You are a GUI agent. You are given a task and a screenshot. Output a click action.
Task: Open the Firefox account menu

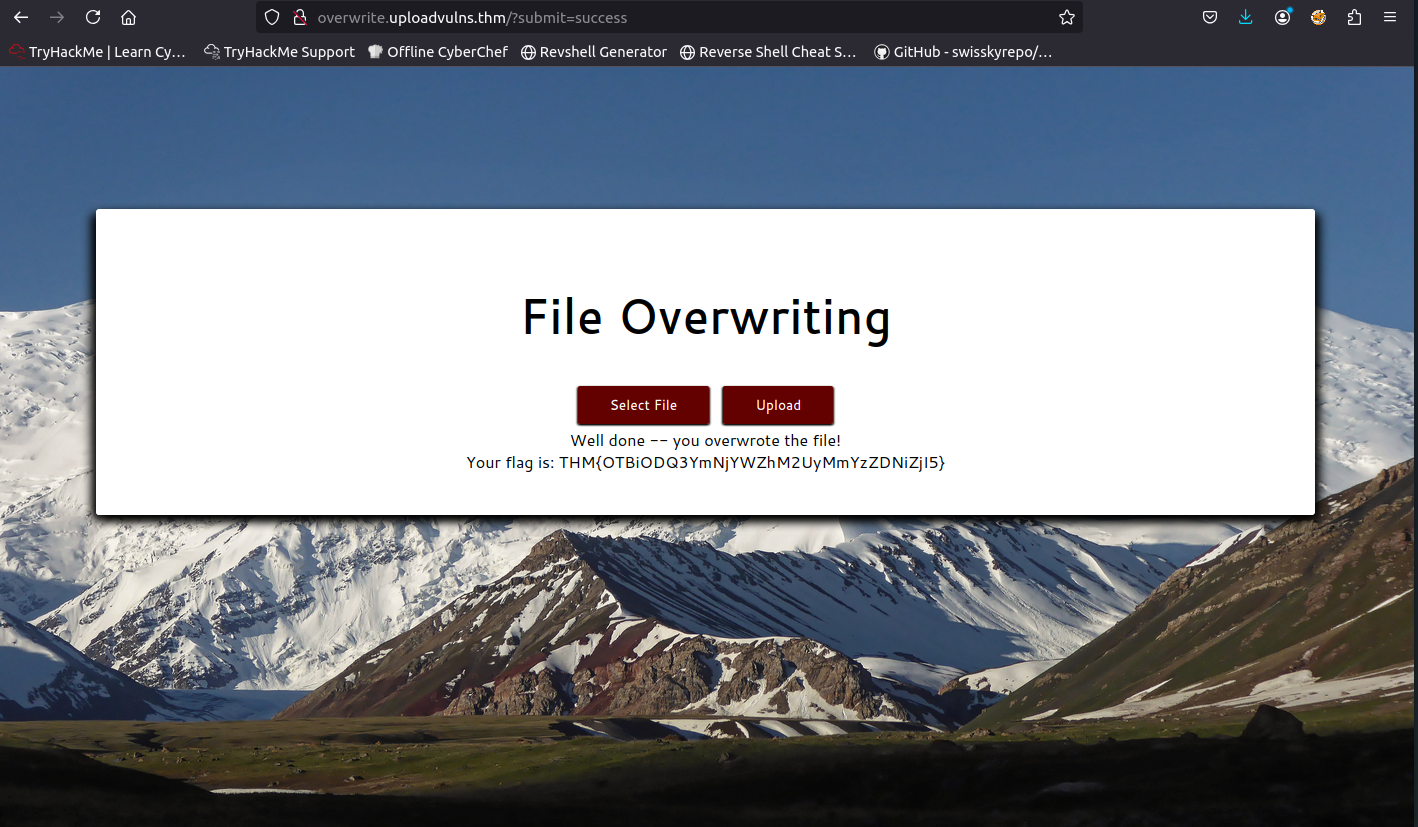tap(1282, 17)
